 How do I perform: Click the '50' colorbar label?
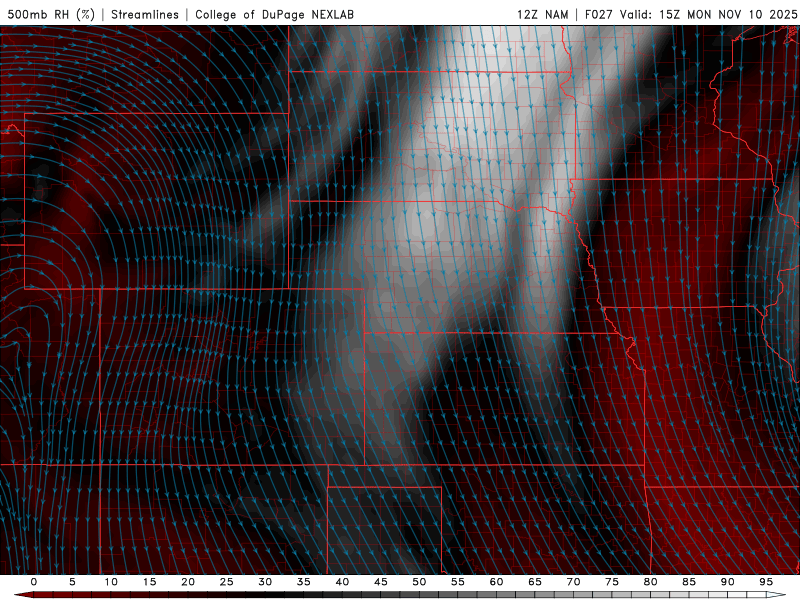[419, 582]
